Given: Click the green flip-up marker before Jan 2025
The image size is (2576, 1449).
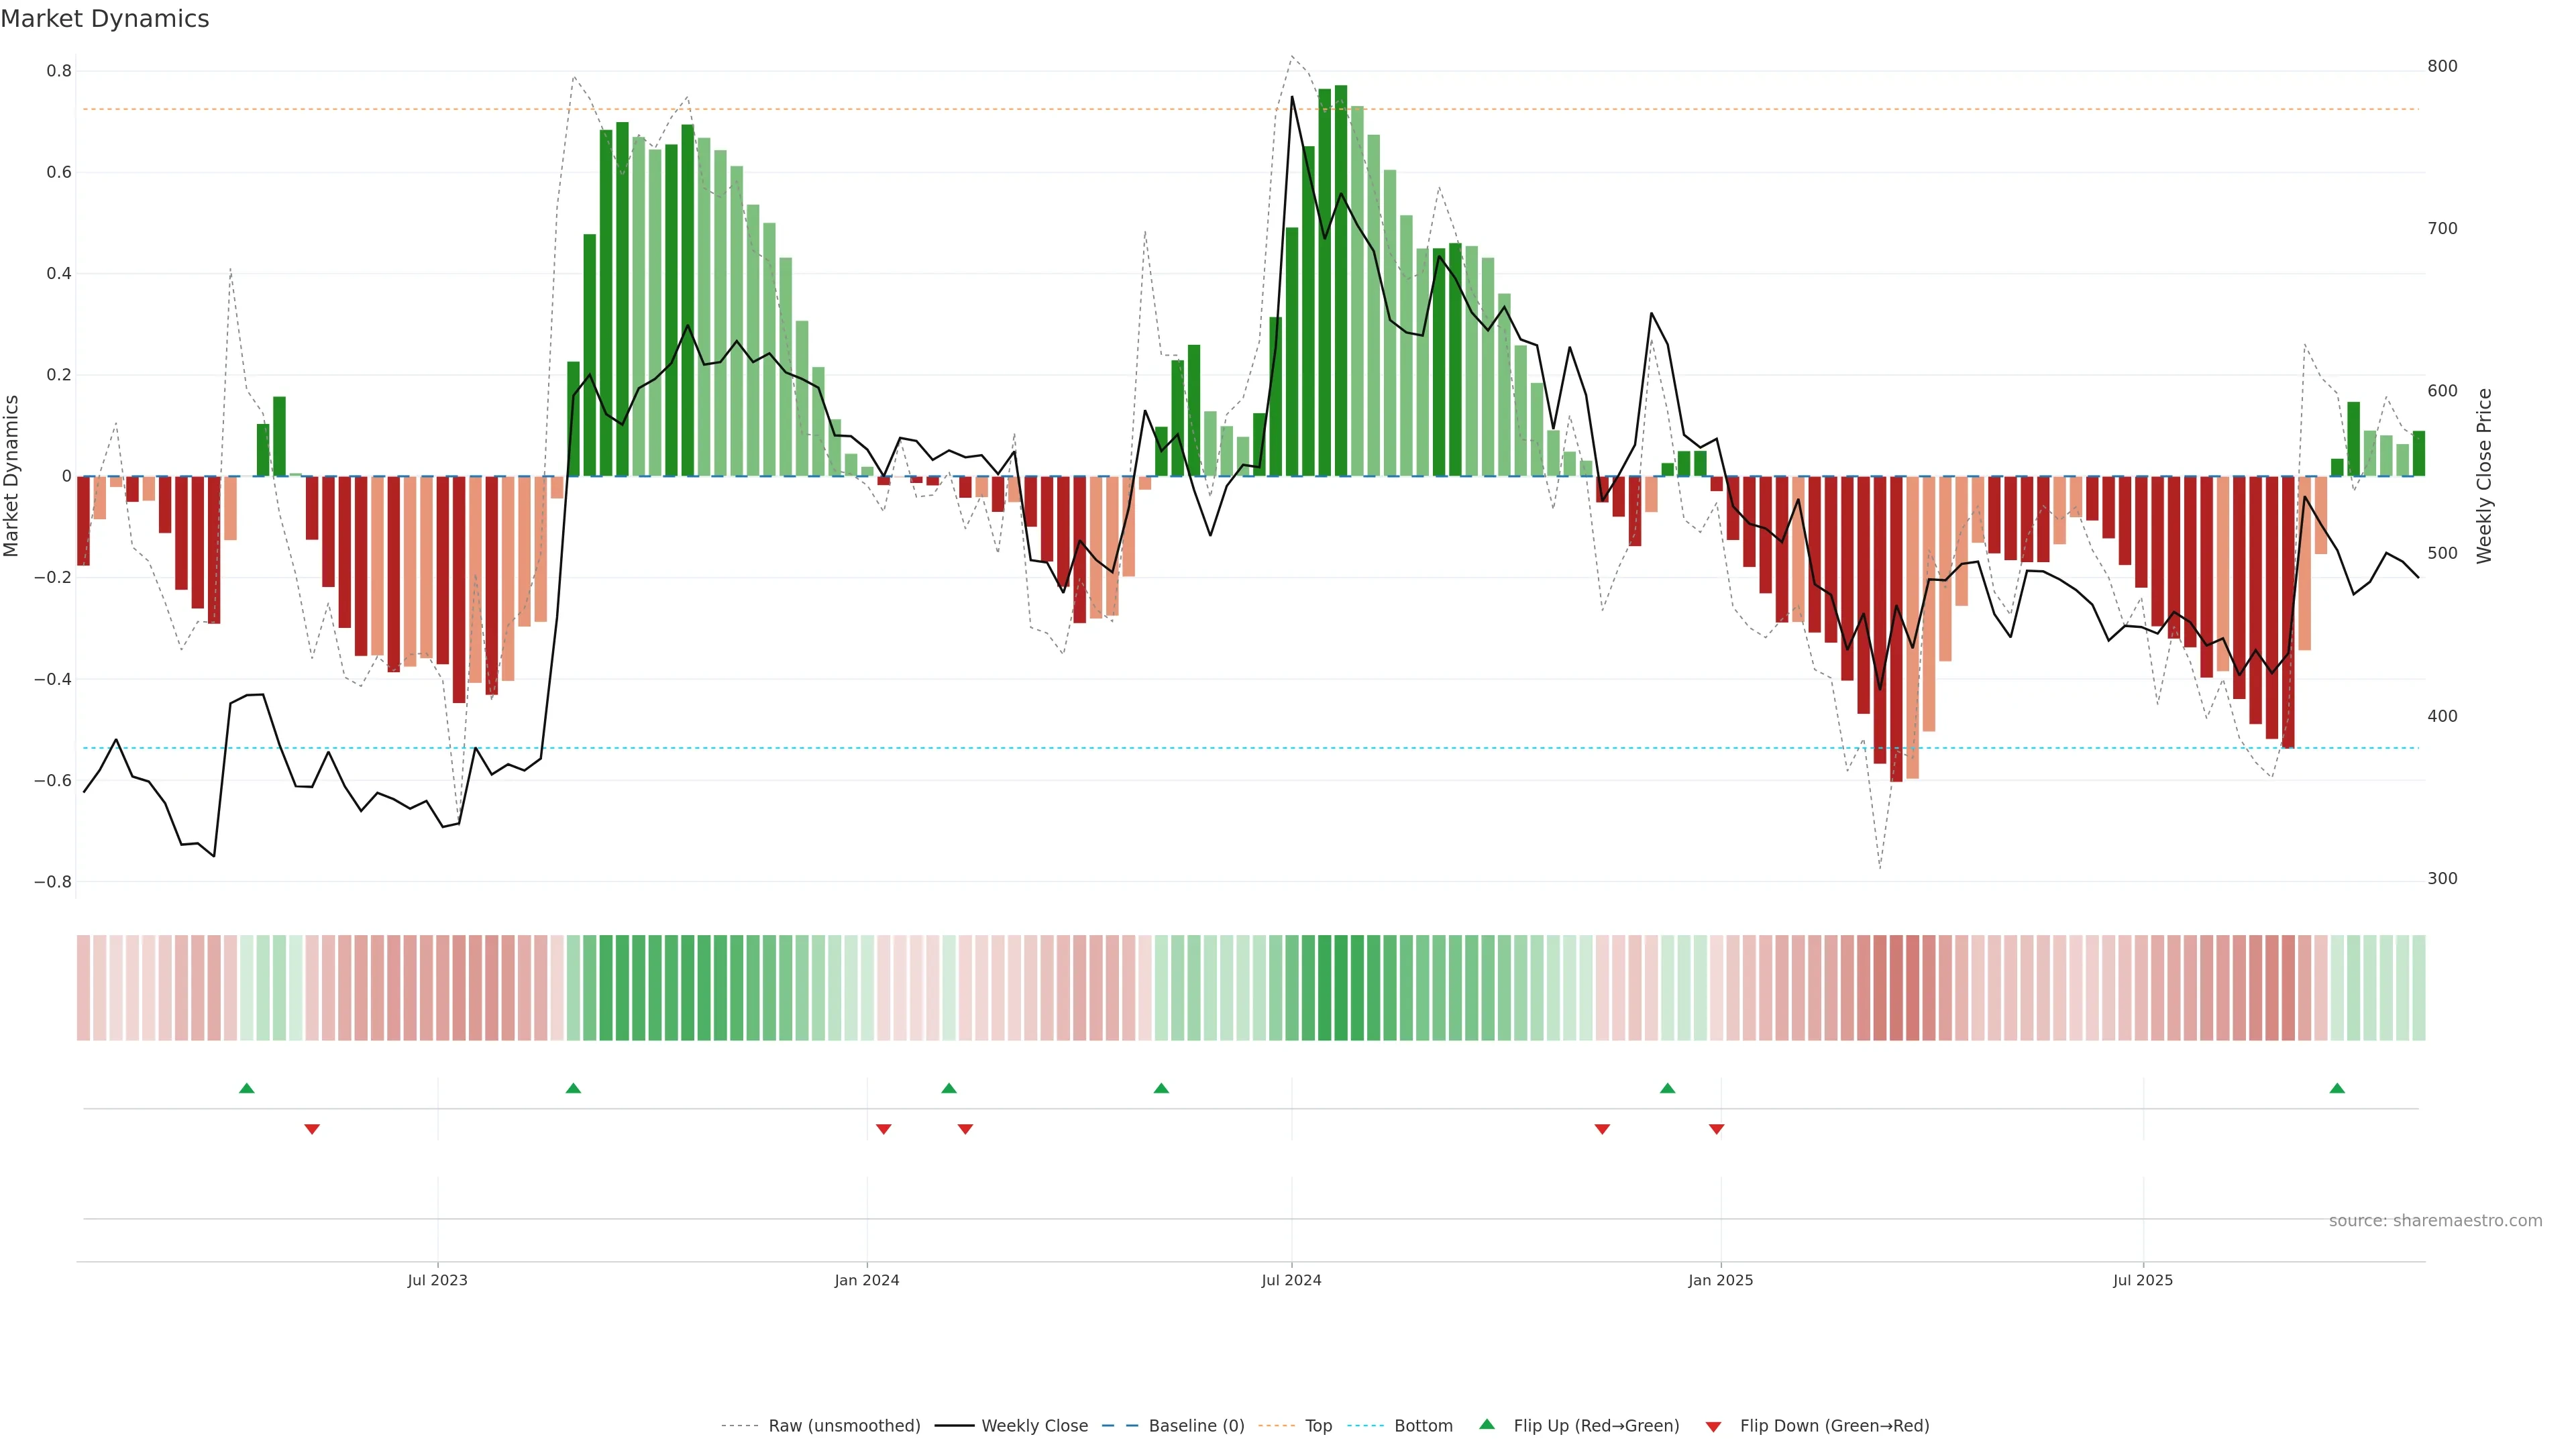Looking at the screenshot, I should pyautogui.click(x=1667, y=1088).
